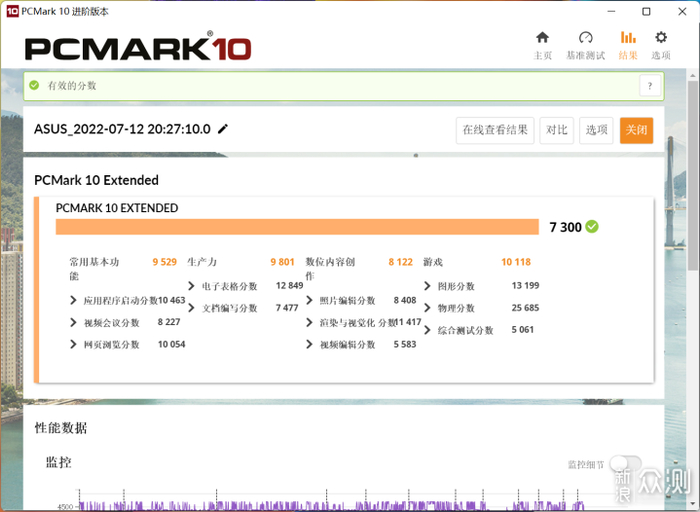Click the 电子表格分数 value 12 849

point(289,285)
